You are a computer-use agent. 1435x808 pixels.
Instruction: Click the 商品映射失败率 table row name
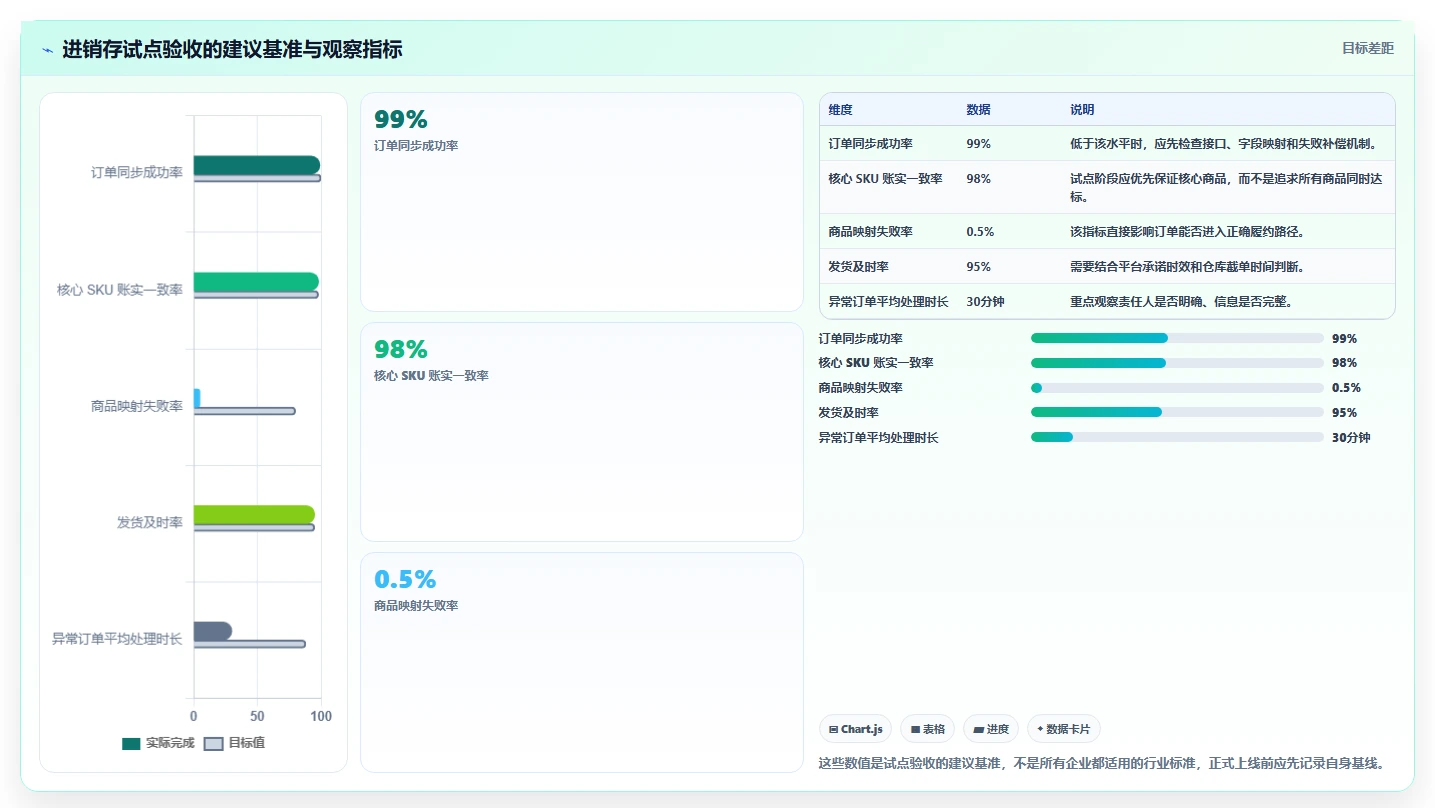pyautogui.click(x=871, y=232)
